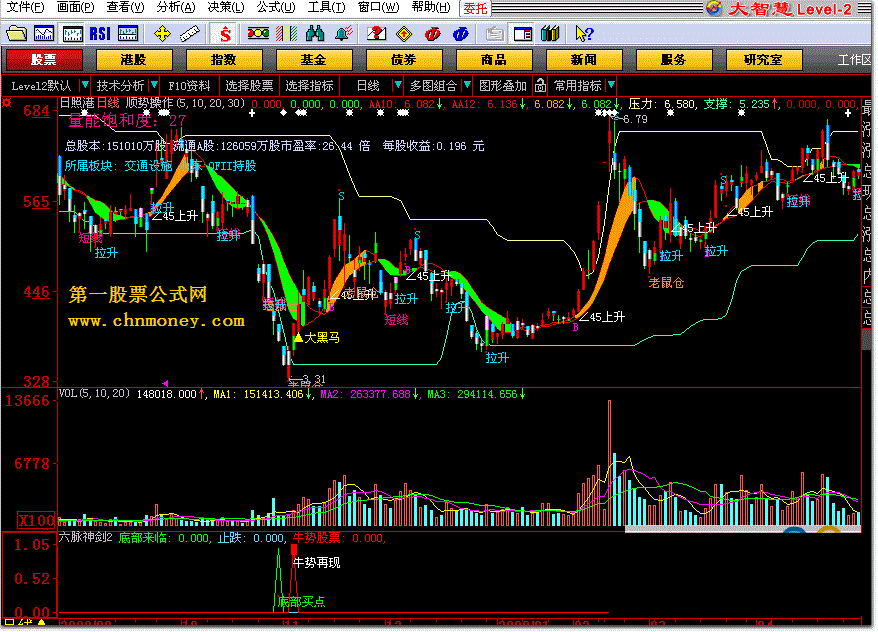Open the books library icon

click(x=550, y=34)
